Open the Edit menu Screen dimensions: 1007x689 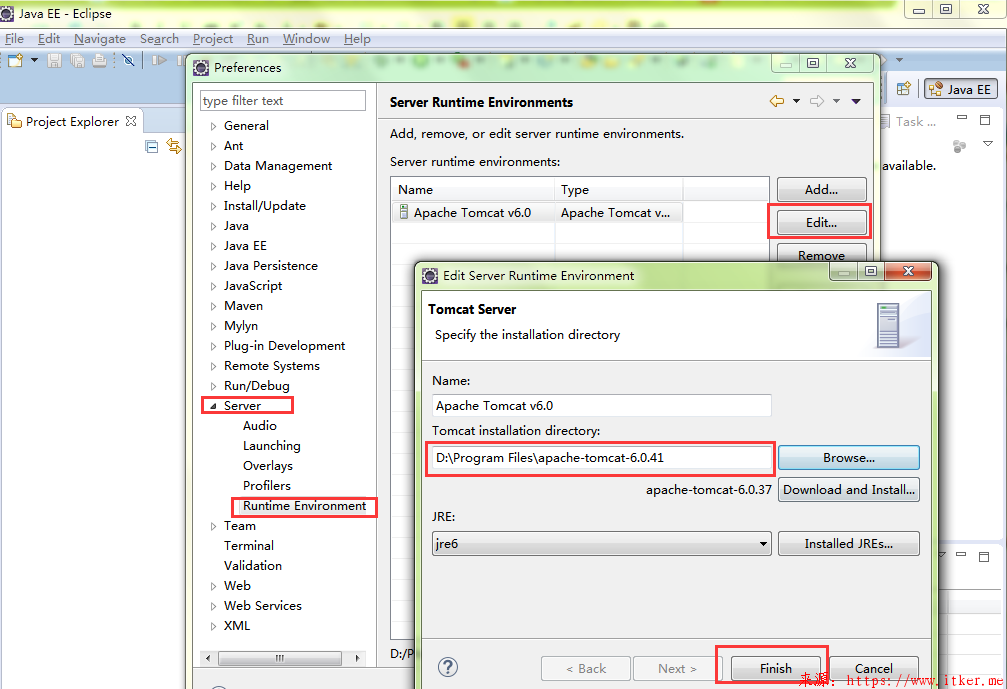(49, 39)
